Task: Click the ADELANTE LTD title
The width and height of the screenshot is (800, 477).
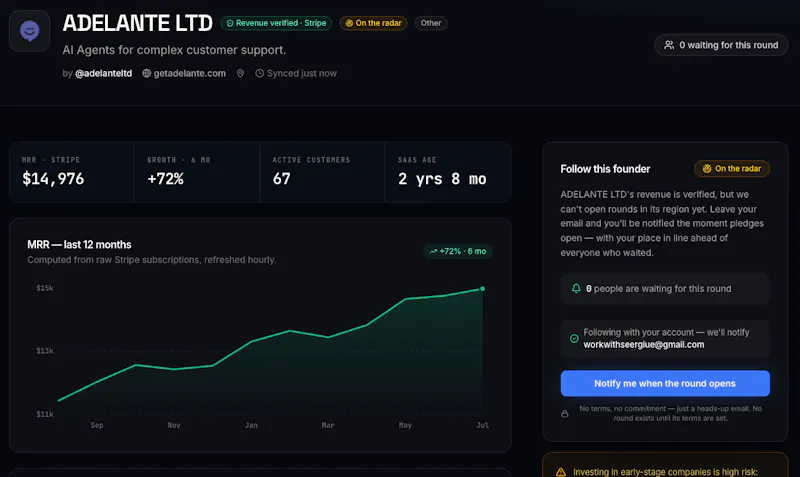Action: pos(137,23)
